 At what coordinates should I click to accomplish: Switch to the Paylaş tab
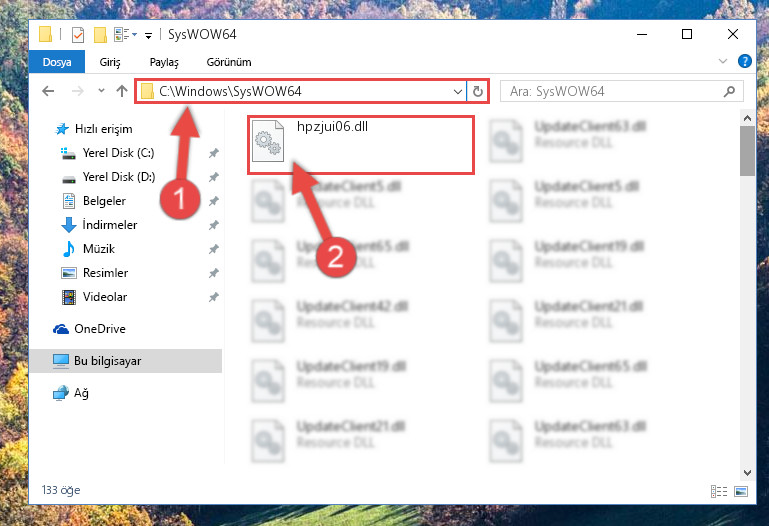164,62
